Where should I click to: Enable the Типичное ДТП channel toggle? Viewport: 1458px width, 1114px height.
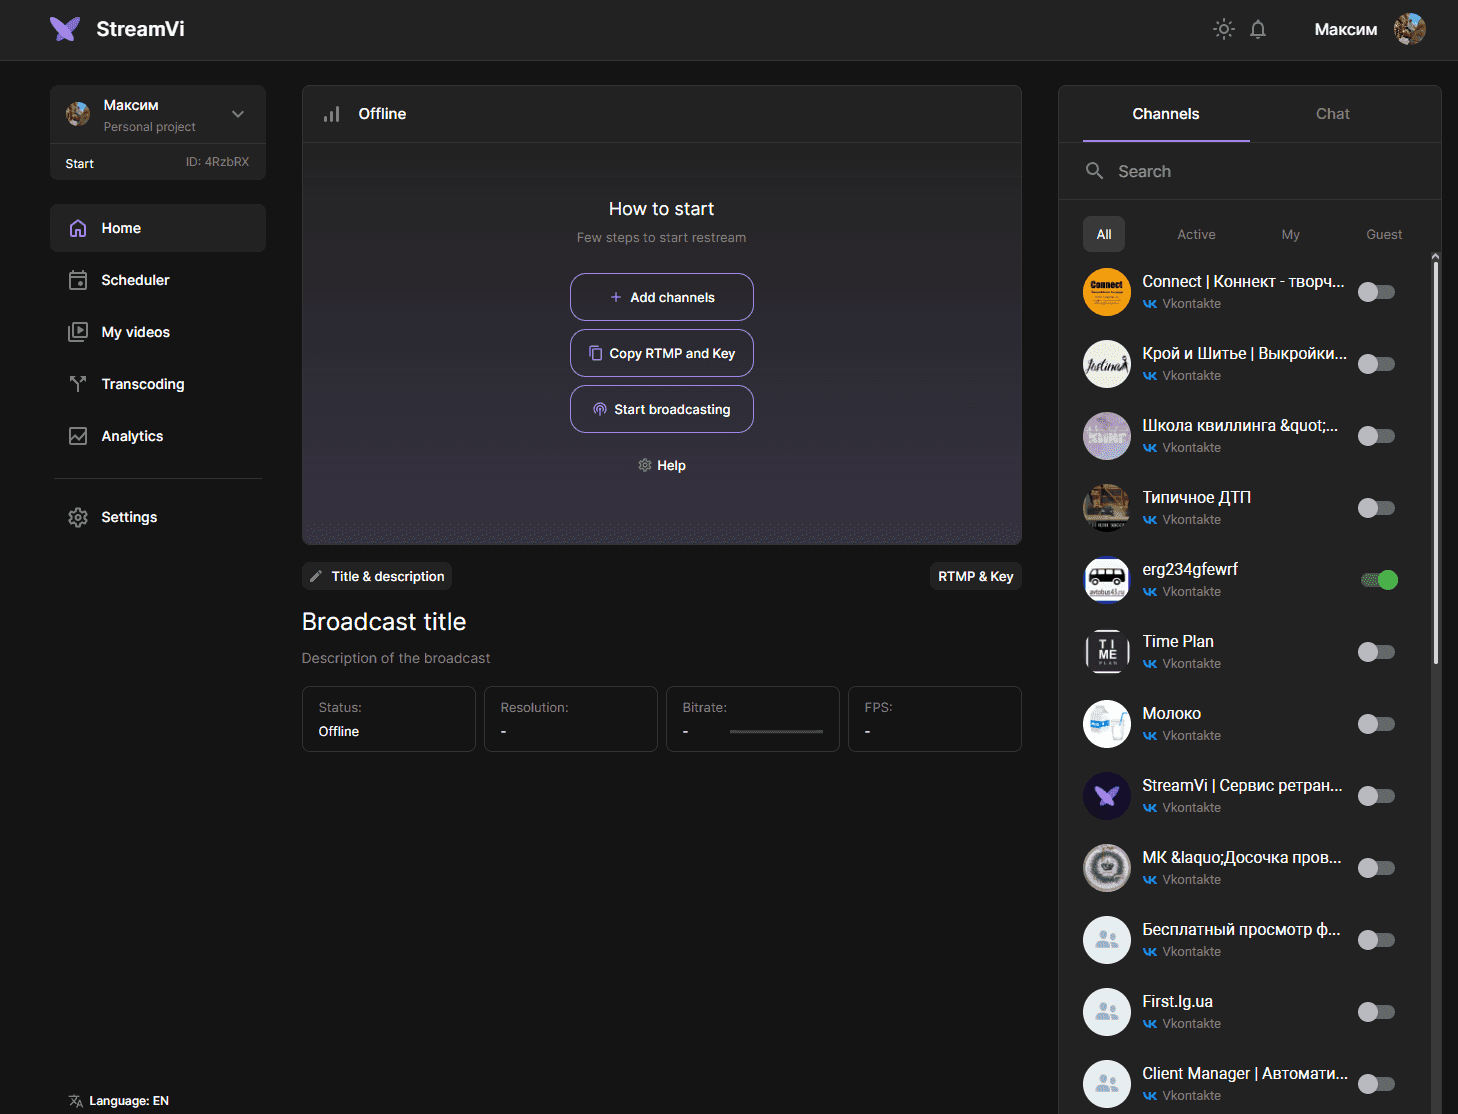(1376, 508)
